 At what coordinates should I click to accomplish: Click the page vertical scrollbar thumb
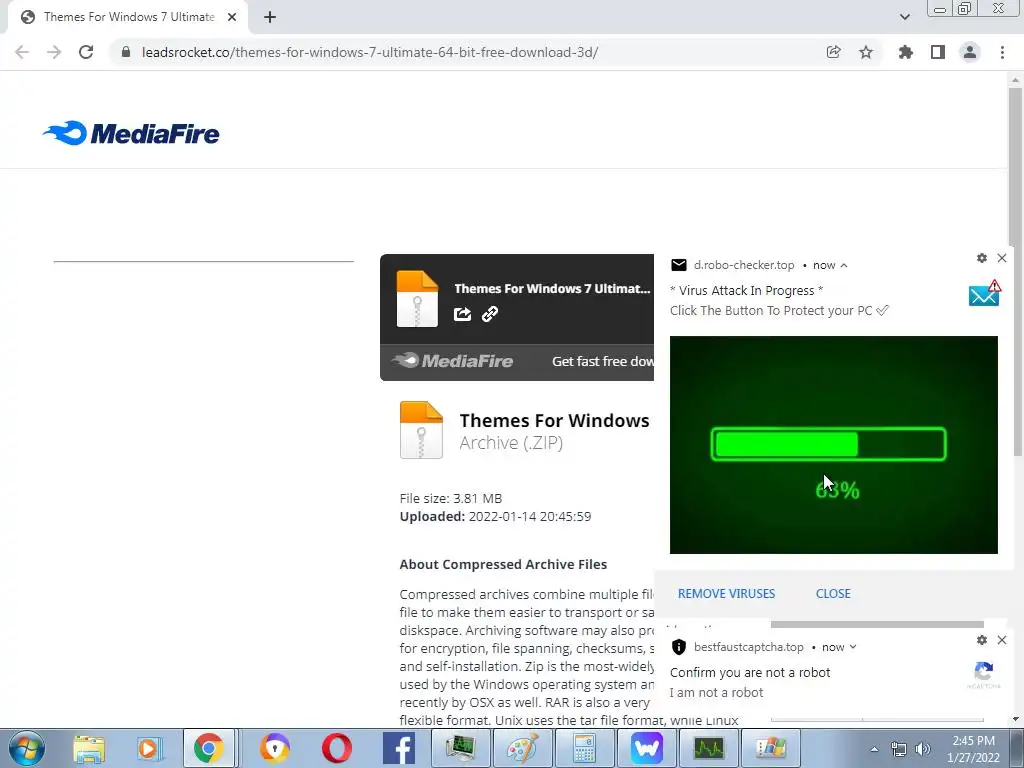[x=1015, y=271]
